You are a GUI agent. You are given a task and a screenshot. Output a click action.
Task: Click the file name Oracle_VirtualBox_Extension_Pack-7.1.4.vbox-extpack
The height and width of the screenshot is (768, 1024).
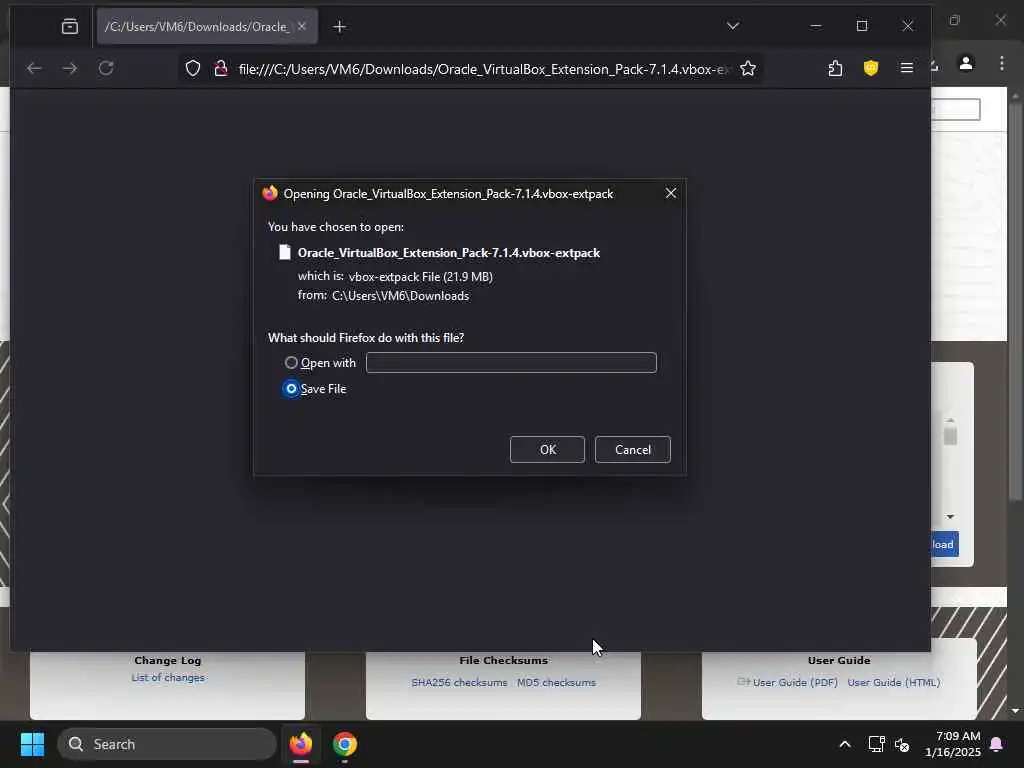[449, 253]
